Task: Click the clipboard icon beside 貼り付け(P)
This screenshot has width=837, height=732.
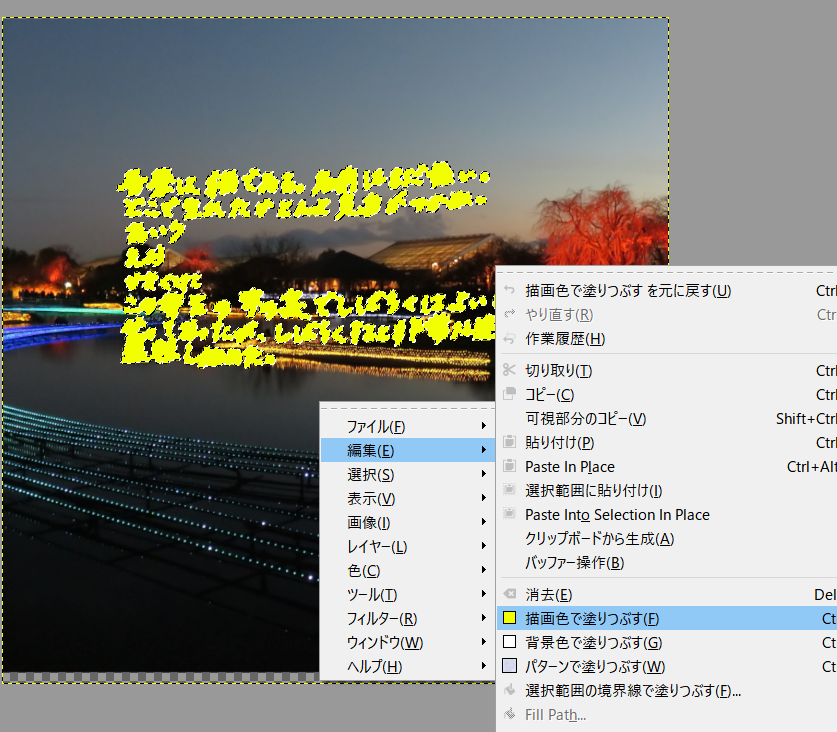Action: coord(510,442)
